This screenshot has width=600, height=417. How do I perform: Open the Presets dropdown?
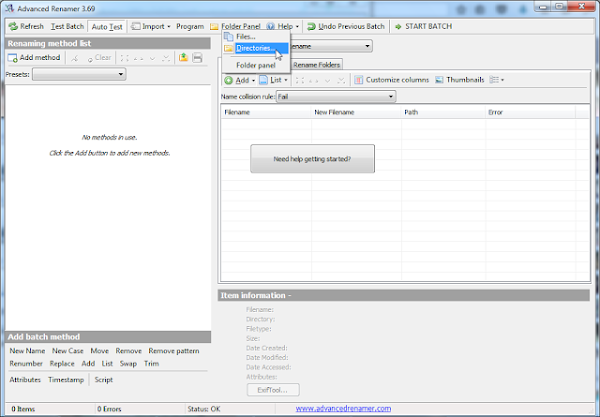tap(79, 74)
